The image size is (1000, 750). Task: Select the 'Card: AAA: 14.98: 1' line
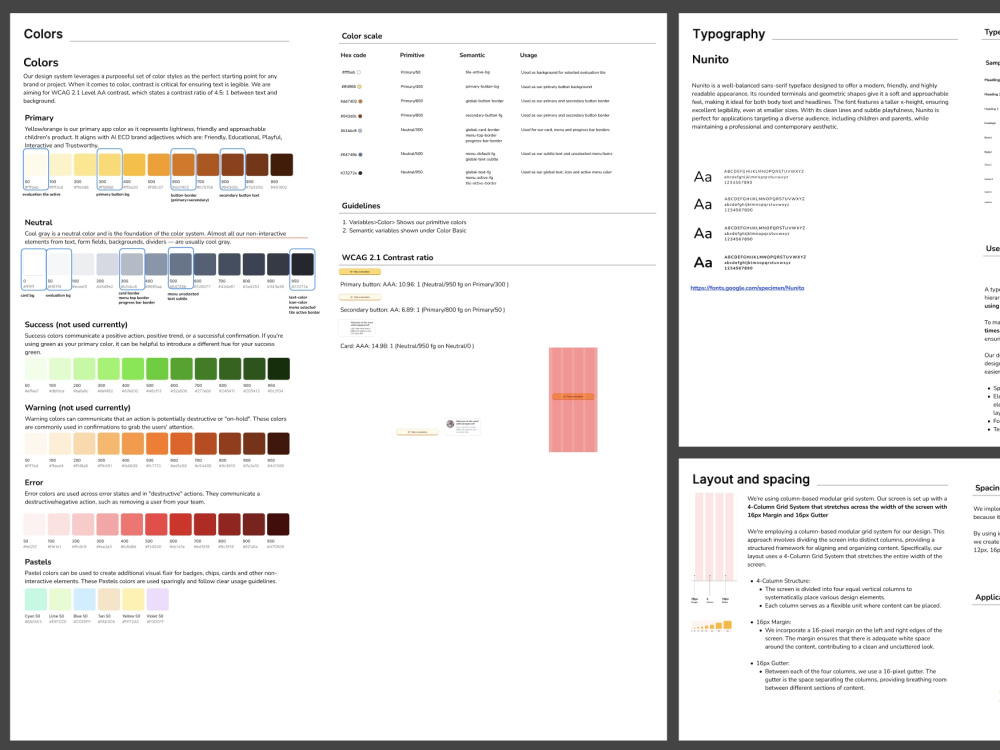pos(407,346)
